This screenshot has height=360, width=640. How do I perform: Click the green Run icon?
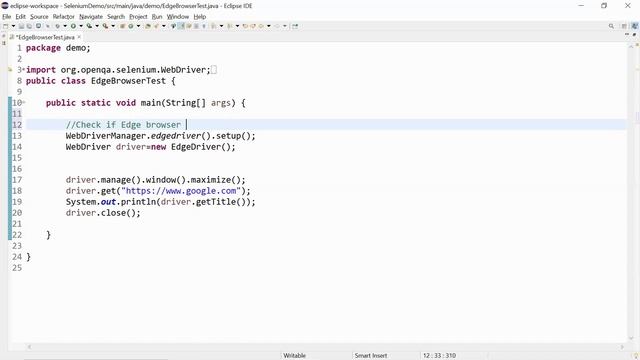coord(73,26)
